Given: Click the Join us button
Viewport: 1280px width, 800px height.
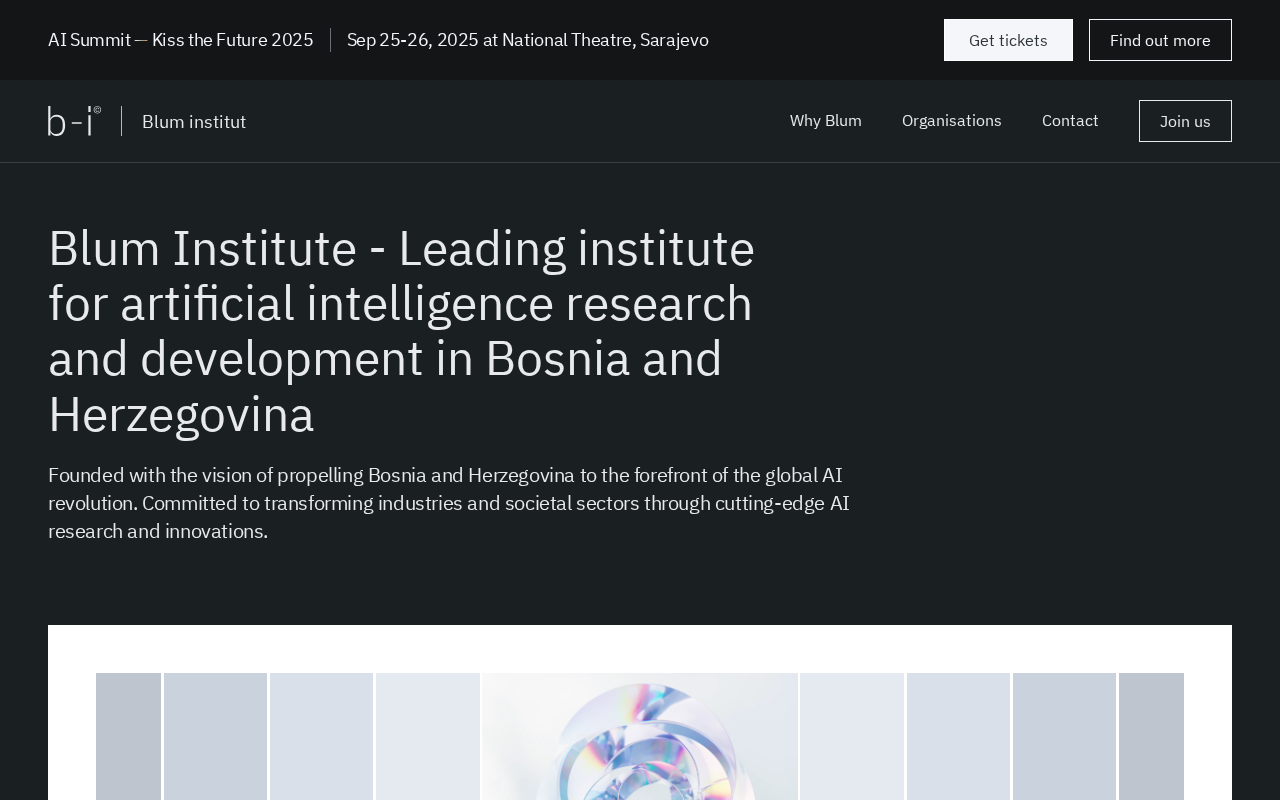Looking at the screenshot, I should [x=1185, y=121].
